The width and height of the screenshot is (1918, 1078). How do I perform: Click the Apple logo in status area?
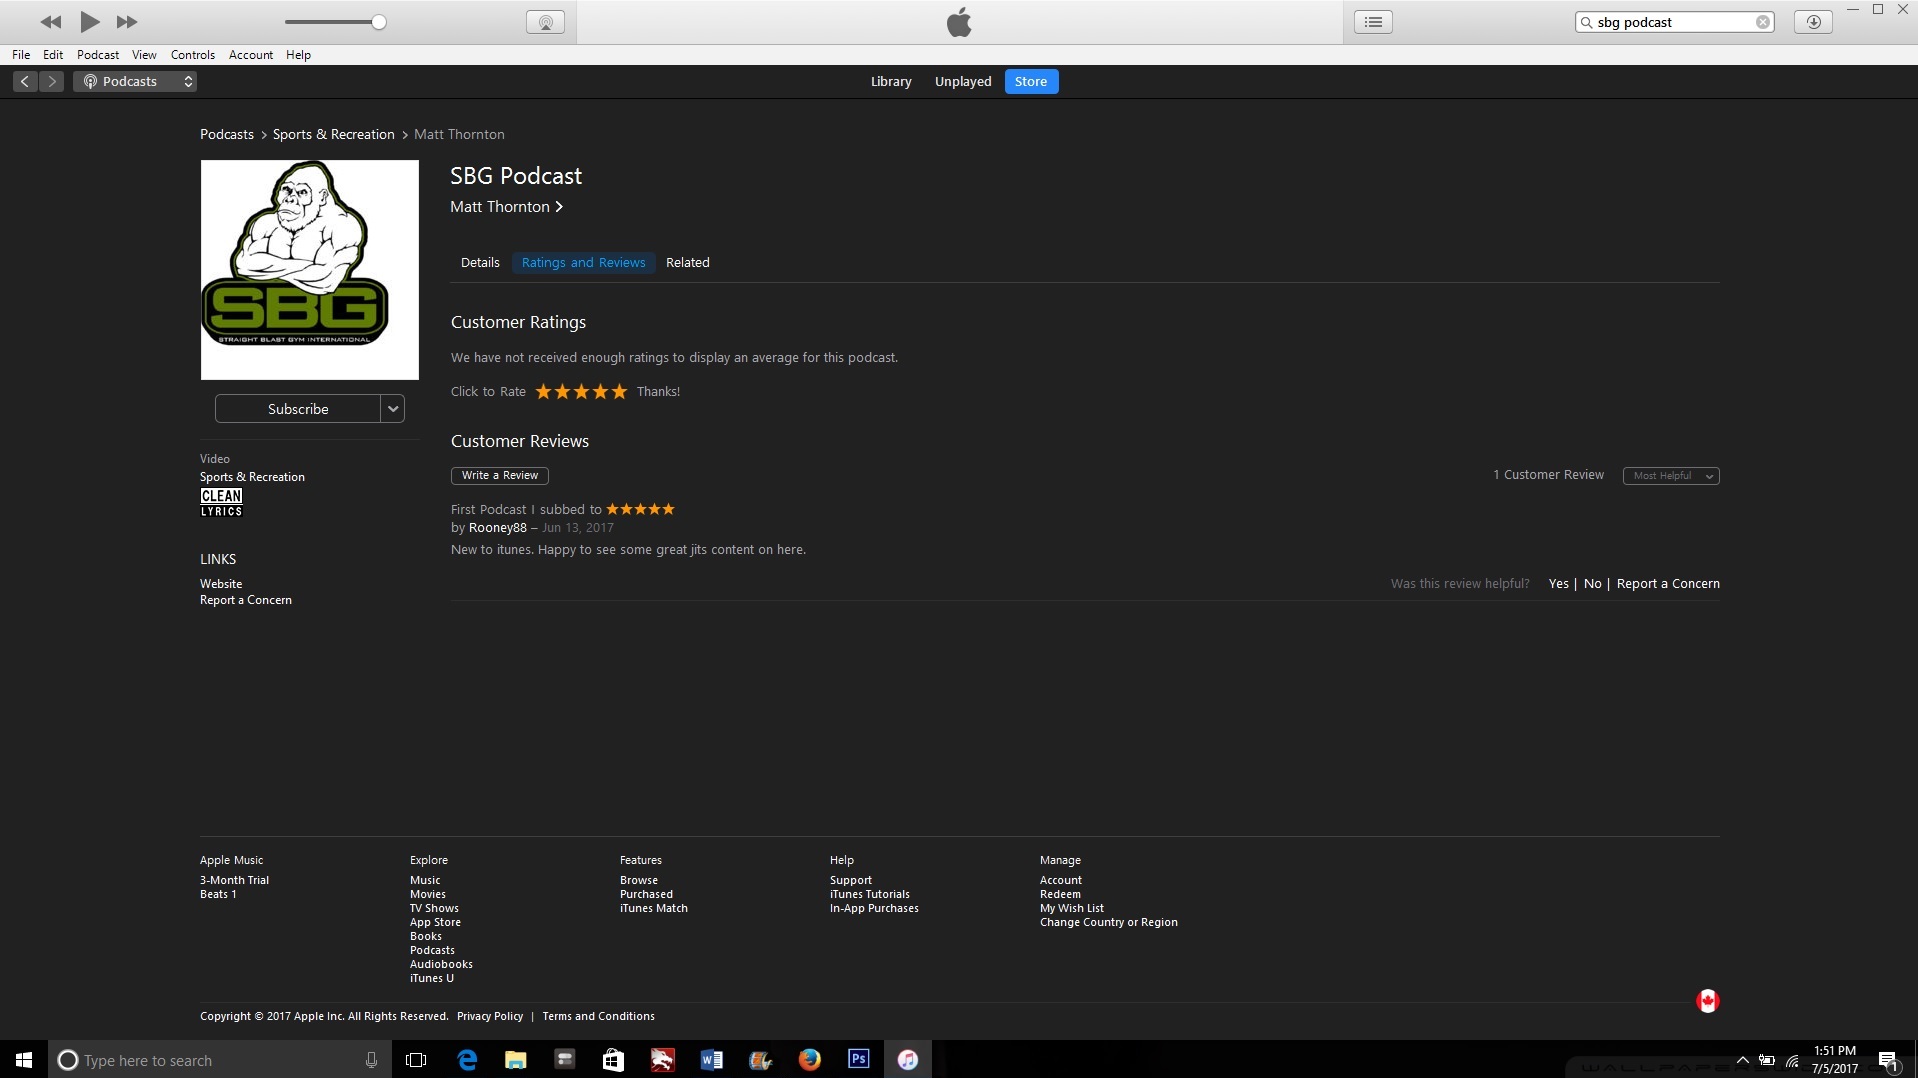959,21
